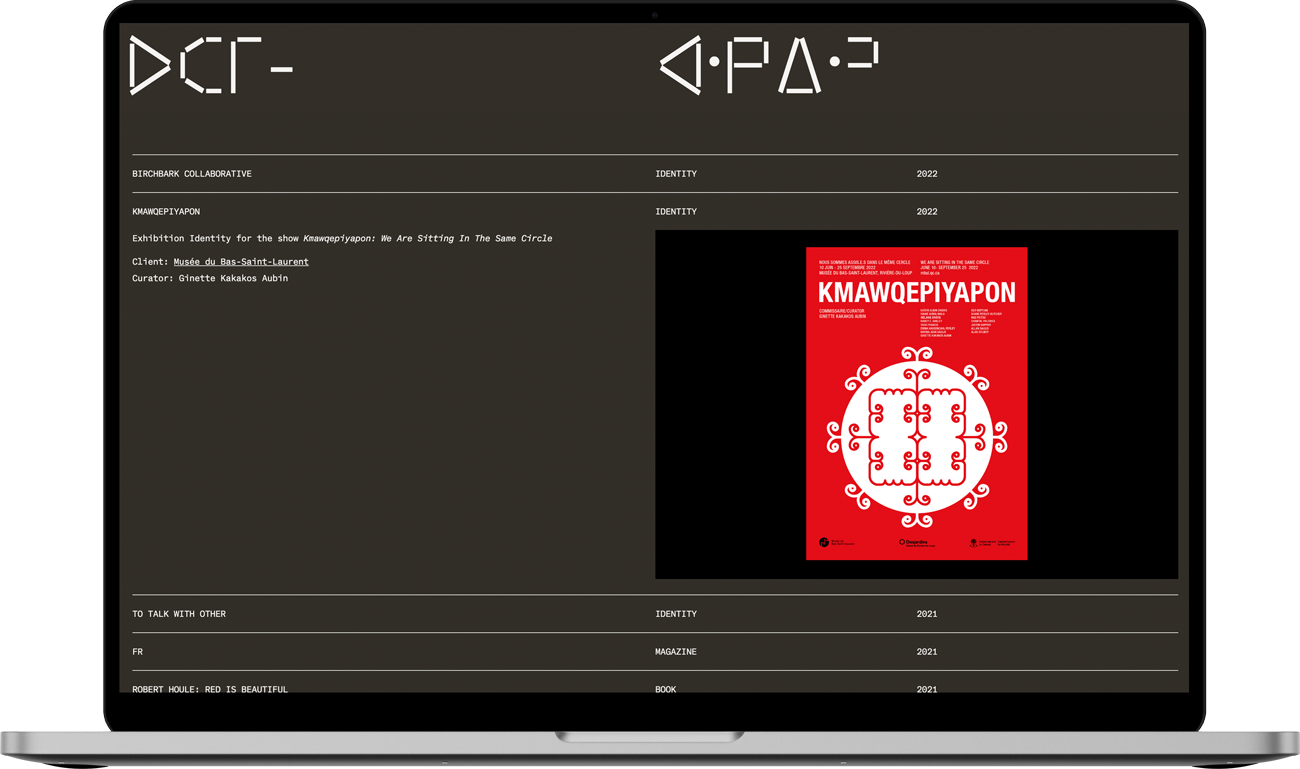This screenshot has width=1300, height=769.
Task: Expand the FR magazine project row
Action: 655,652
